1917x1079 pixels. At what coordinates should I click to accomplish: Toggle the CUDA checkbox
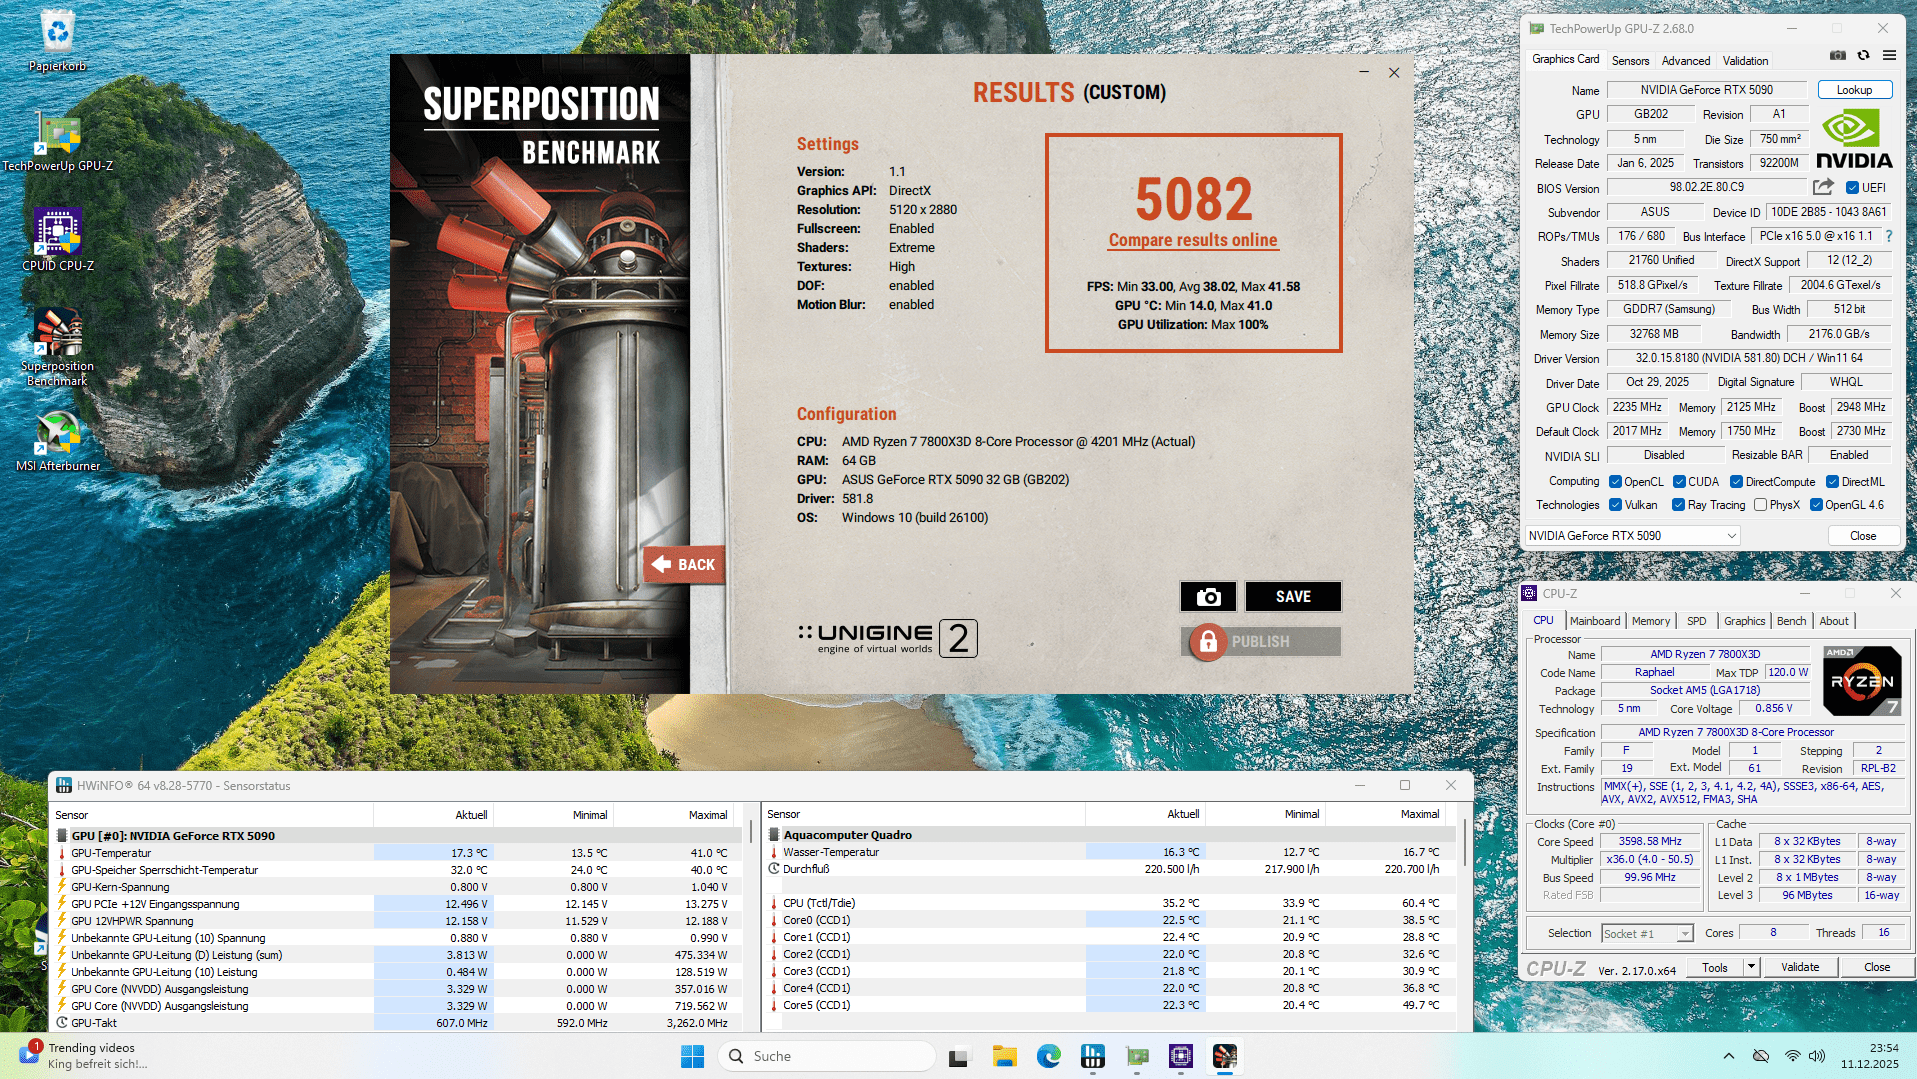click(x=1679, y=482)
